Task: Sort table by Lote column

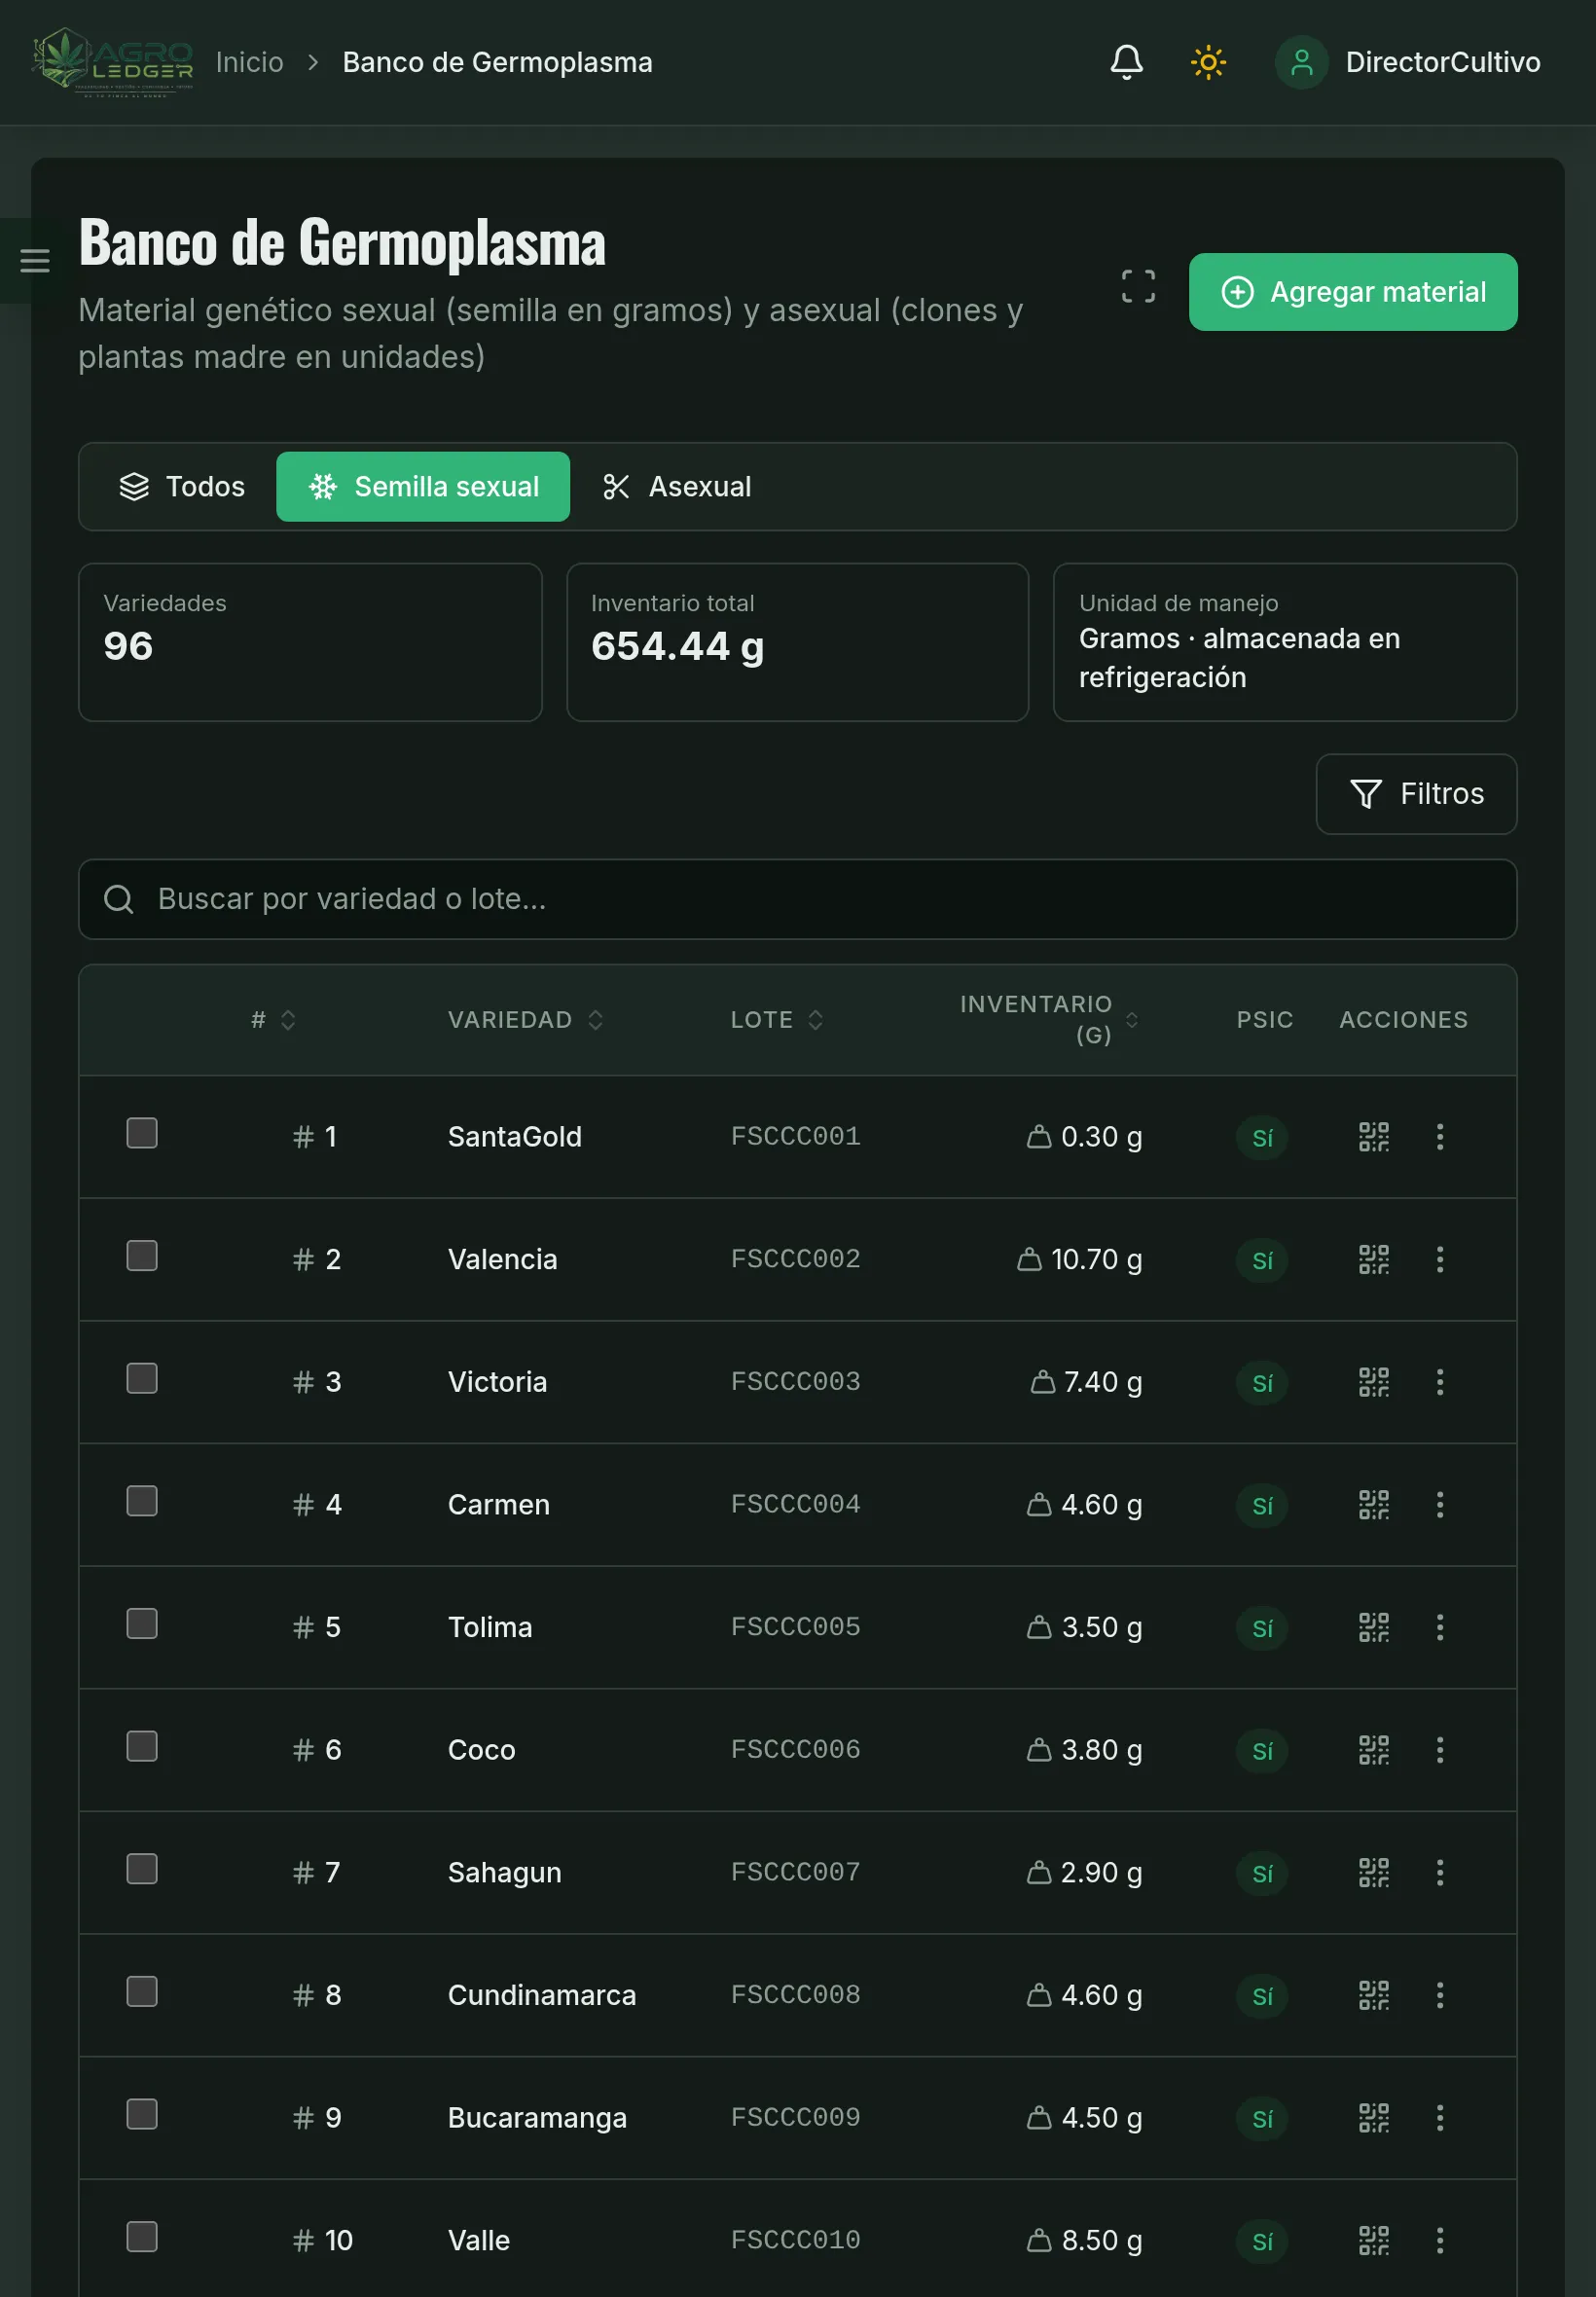Action: (777, 1019)
